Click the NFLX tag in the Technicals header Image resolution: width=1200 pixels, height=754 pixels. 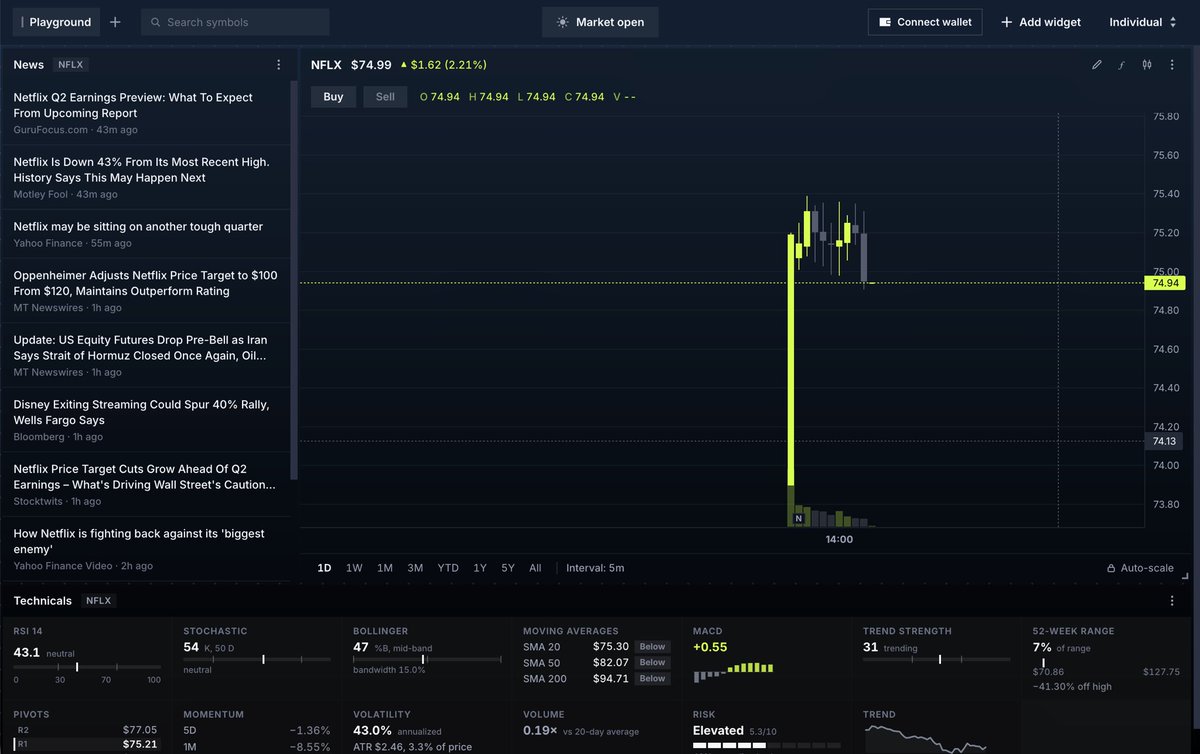pos(98,601)
